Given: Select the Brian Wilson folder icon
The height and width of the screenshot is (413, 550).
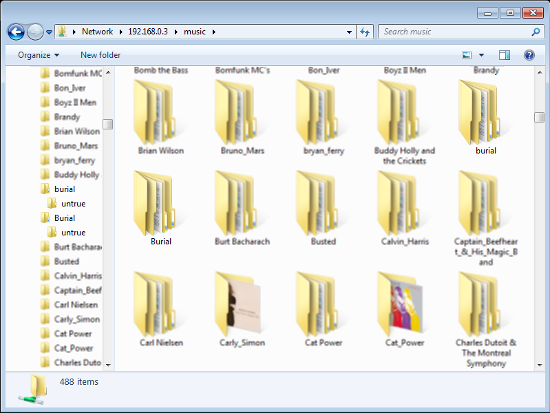Looking at the screenshot, I should pos(154,112).
